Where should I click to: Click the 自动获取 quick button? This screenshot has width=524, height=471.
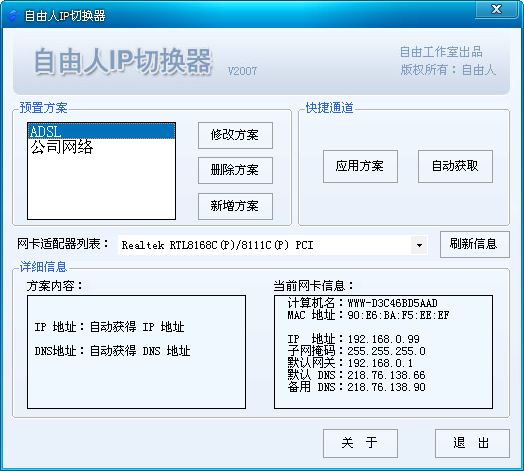pyautogui.click(x=455, y=166)
